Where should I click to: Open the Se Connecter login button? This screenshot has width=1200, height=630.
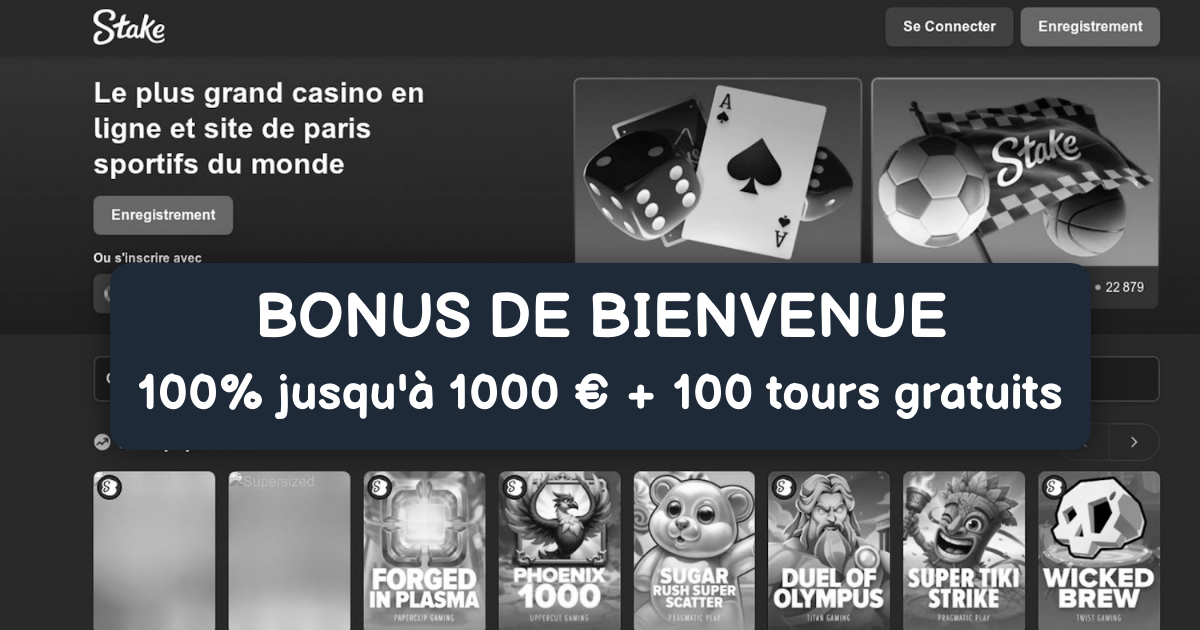[949, 27]
